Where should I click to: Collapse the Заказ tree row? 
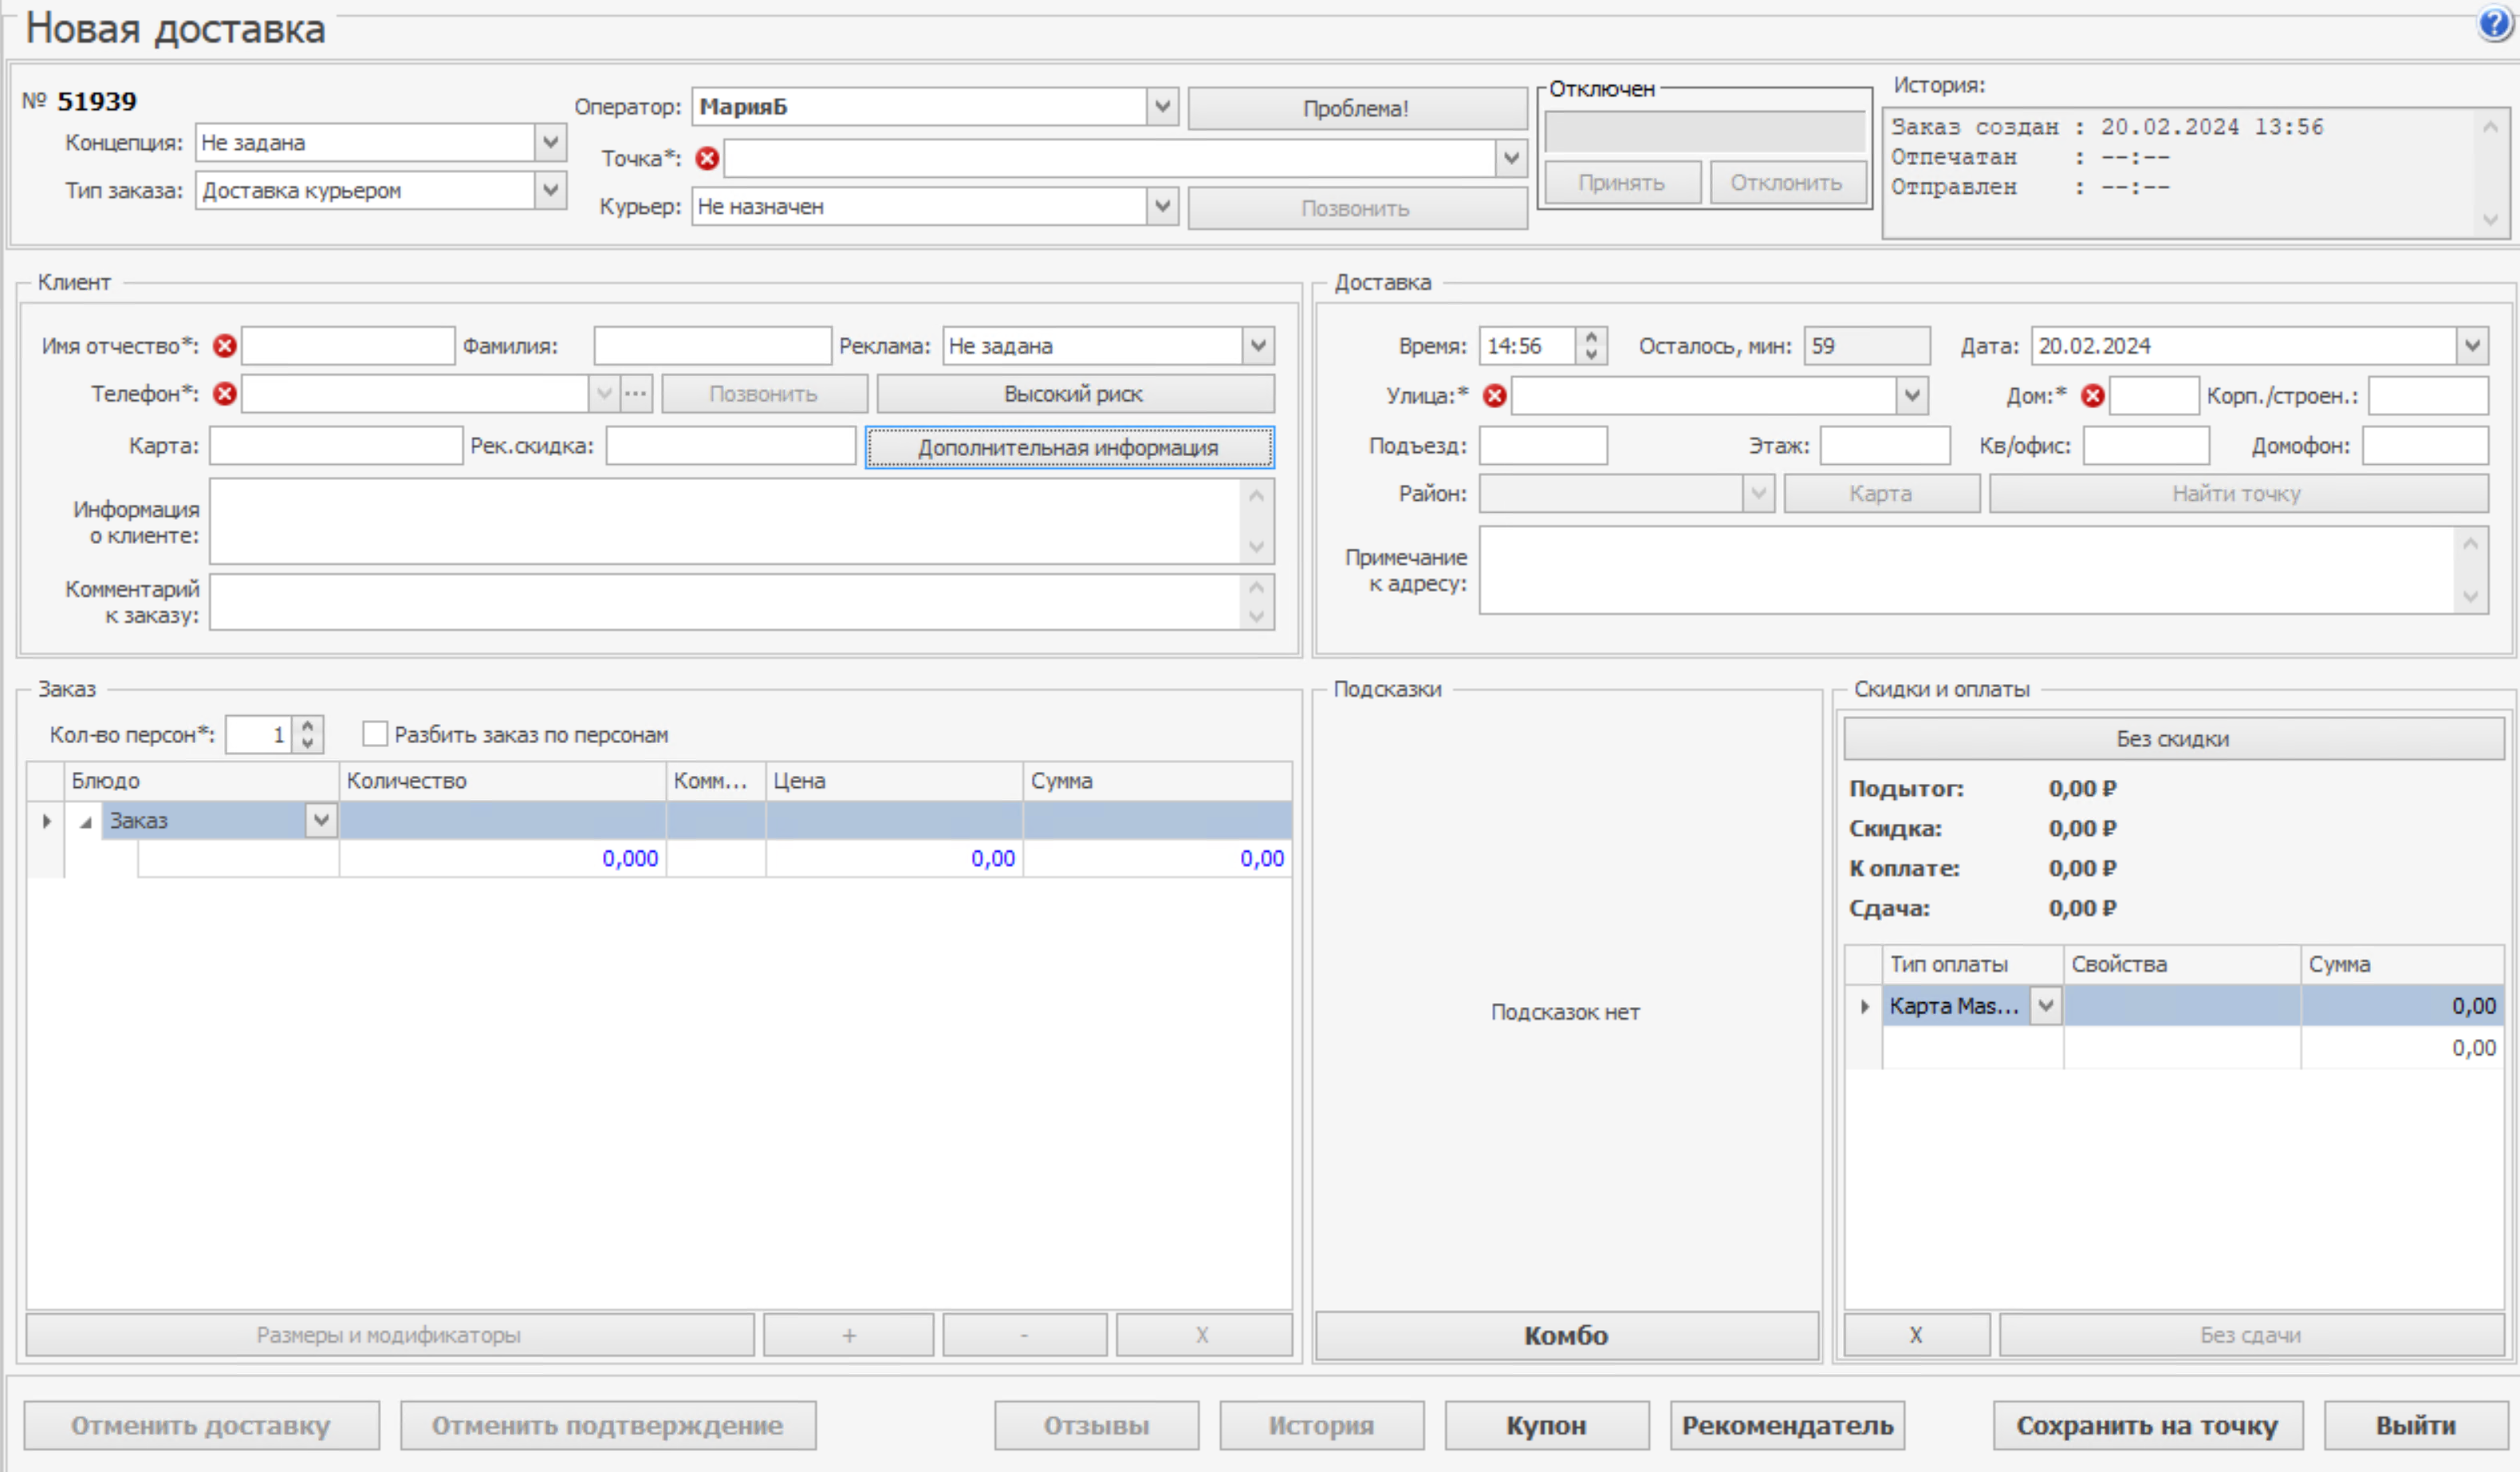pyautogui.click(x=86, y=822)
